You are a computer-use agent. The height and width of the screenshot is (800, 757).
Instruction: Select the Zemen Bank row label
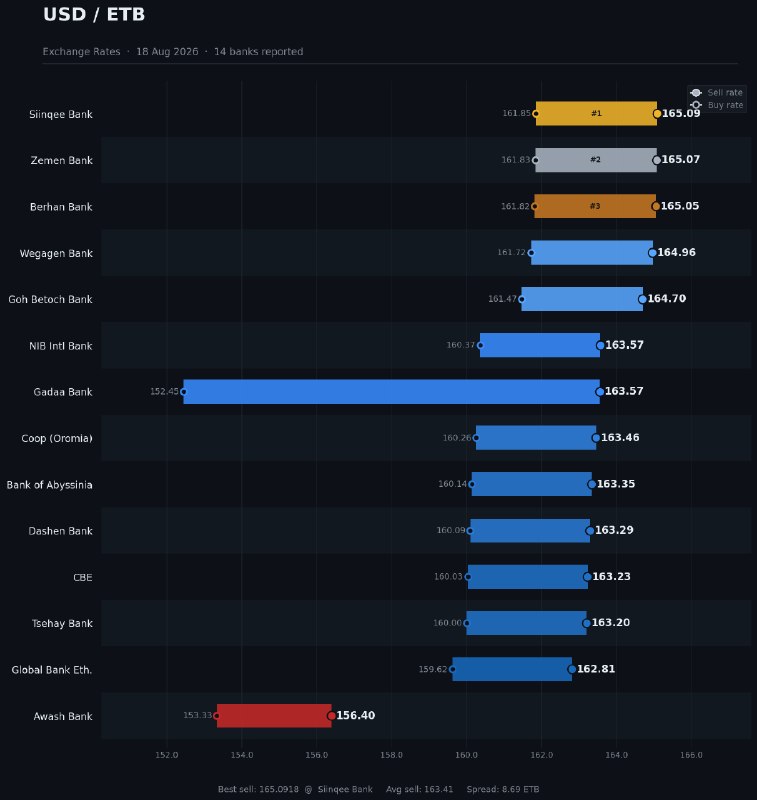coord(62,160)
